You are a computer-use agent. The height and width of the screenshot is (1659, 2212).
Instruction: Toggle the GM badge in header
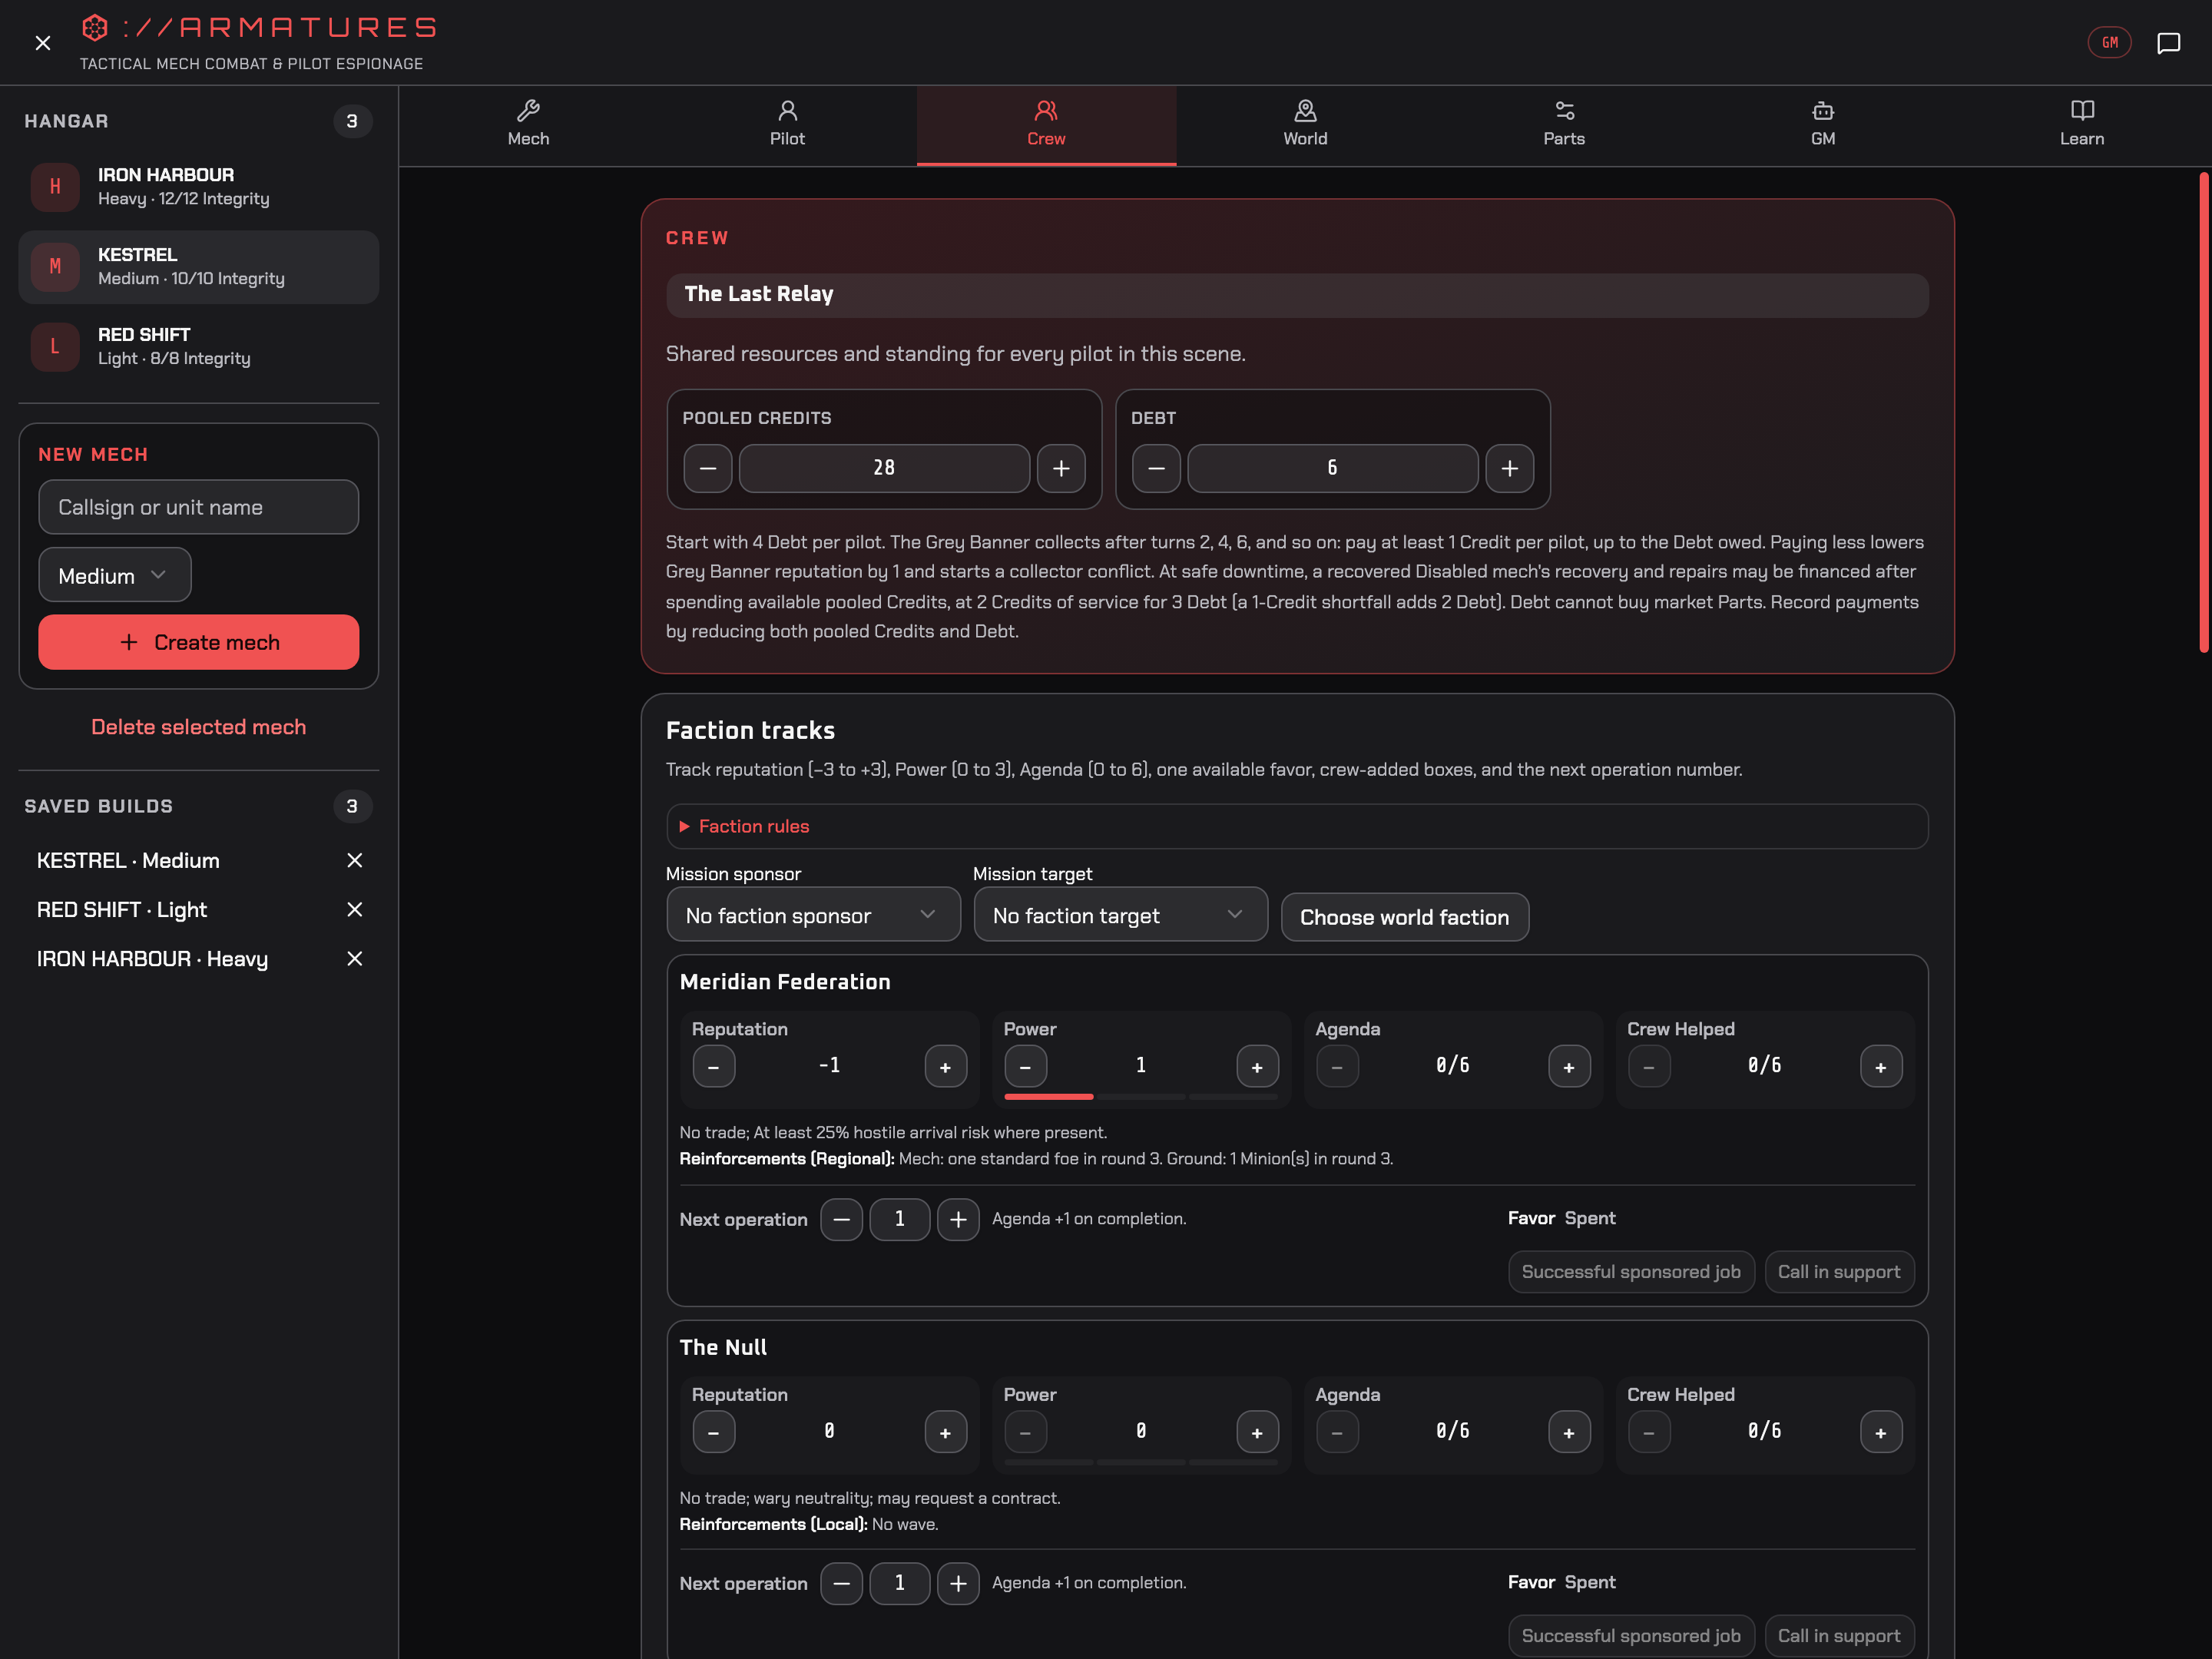coord(2109,43)
